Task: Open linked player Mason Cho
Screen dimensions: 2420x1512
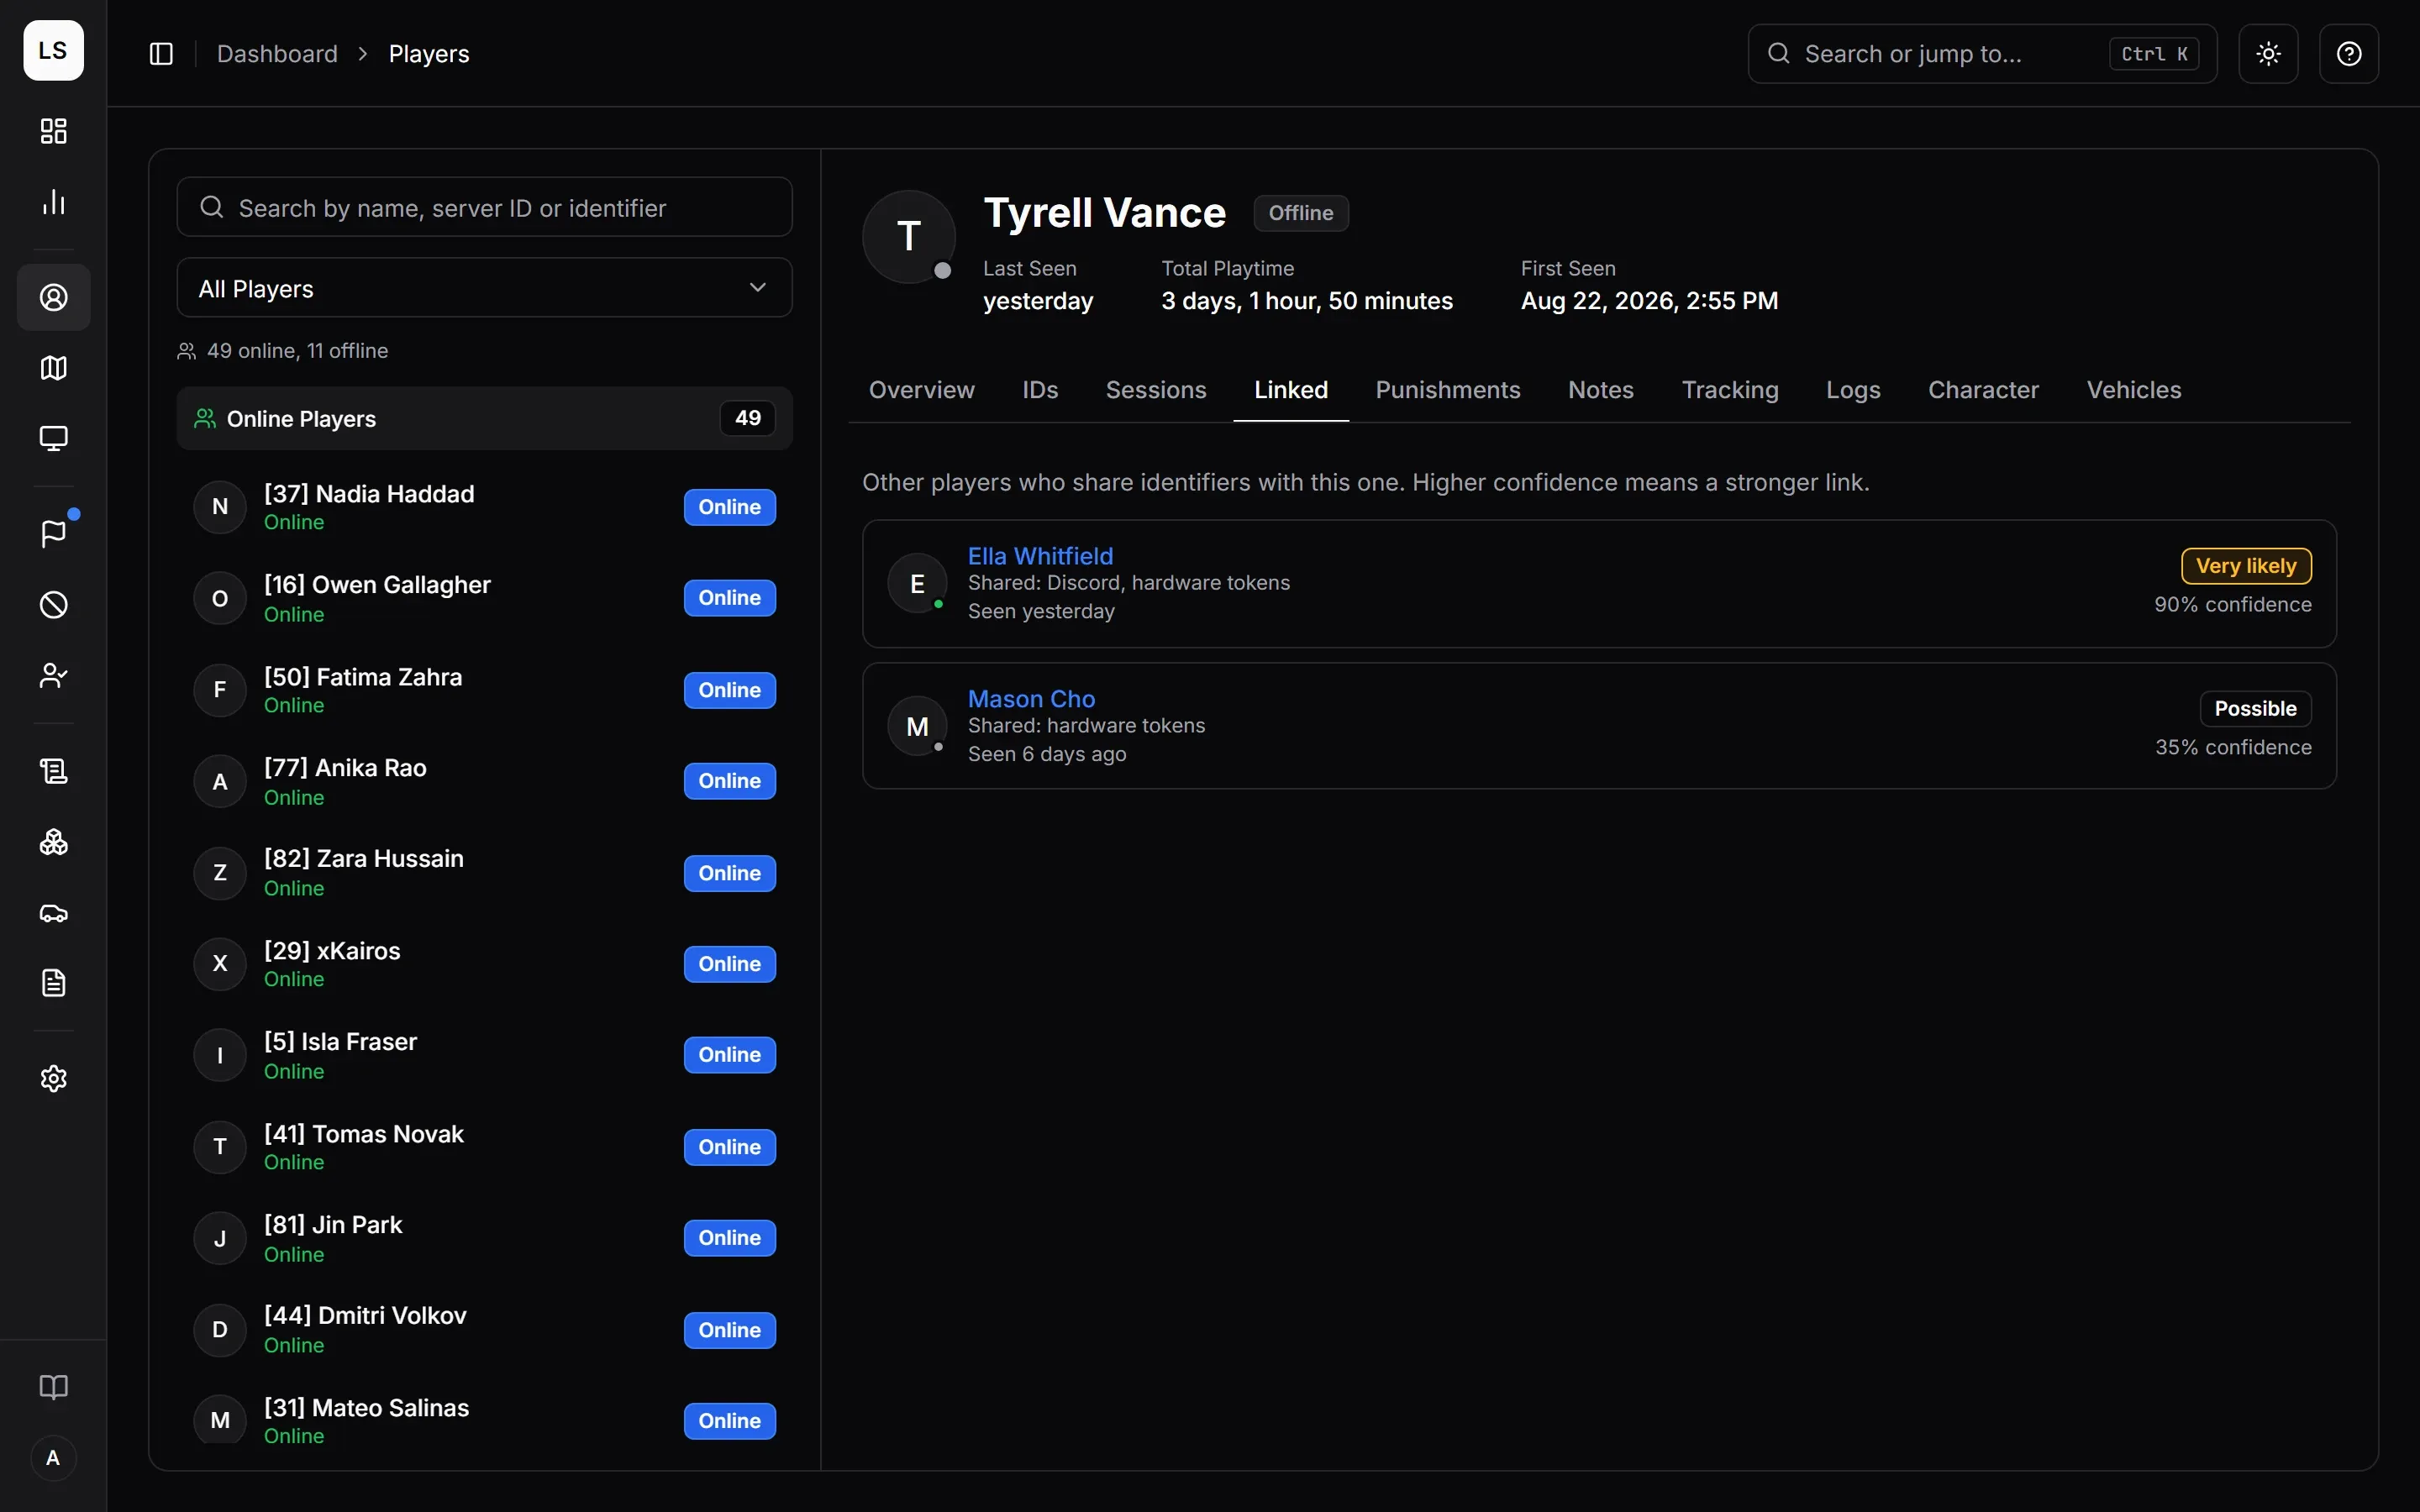Action: pos(1031,699)
